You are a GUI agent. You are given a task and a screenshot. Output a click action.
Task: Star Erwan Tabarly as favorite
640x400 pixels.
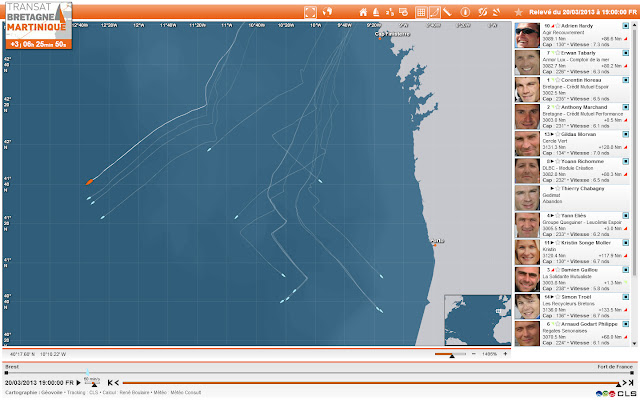[x=558, y=53]
